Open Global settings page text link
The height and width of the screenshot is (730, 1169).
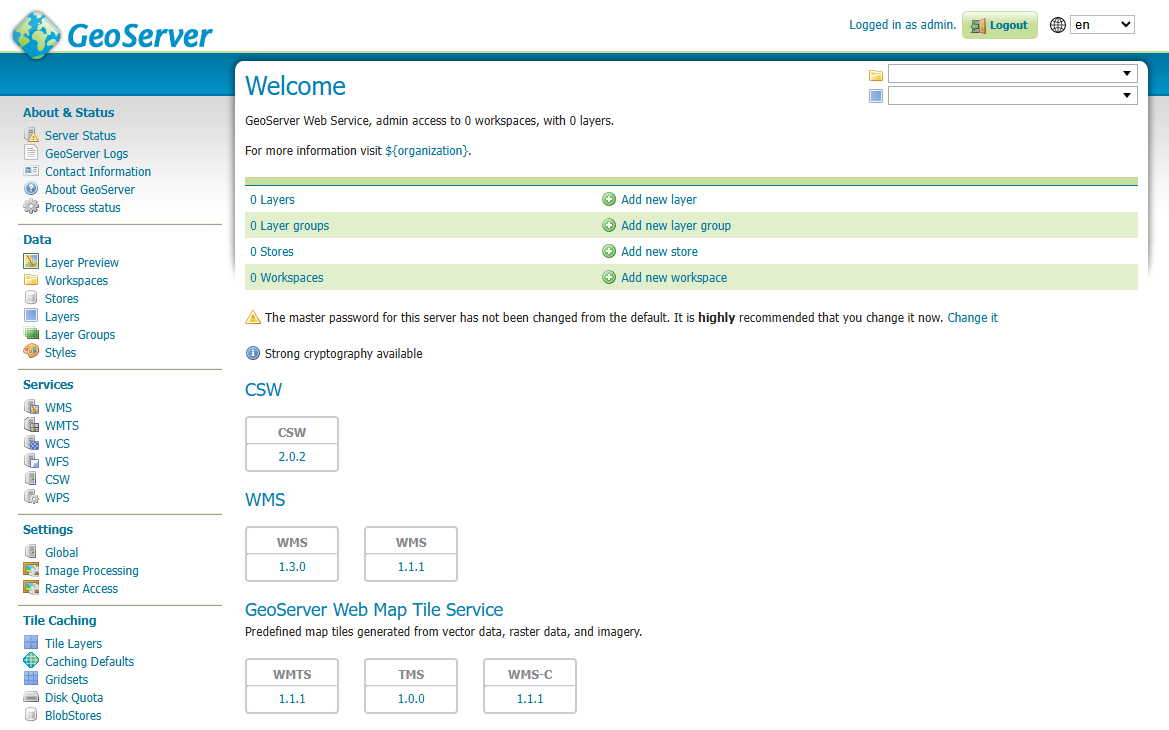61,553
